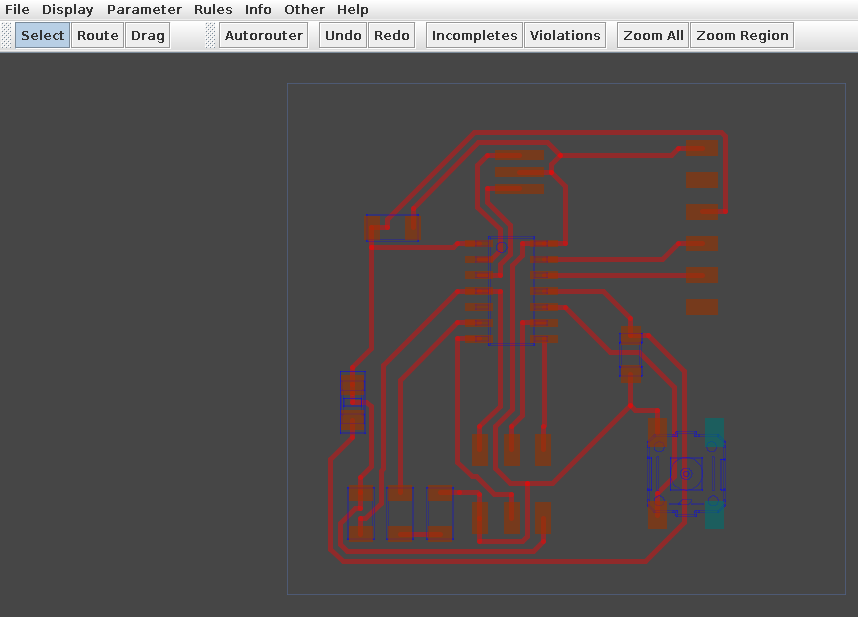Open the Help menu
858x617 pixels.
coord(352,9)
